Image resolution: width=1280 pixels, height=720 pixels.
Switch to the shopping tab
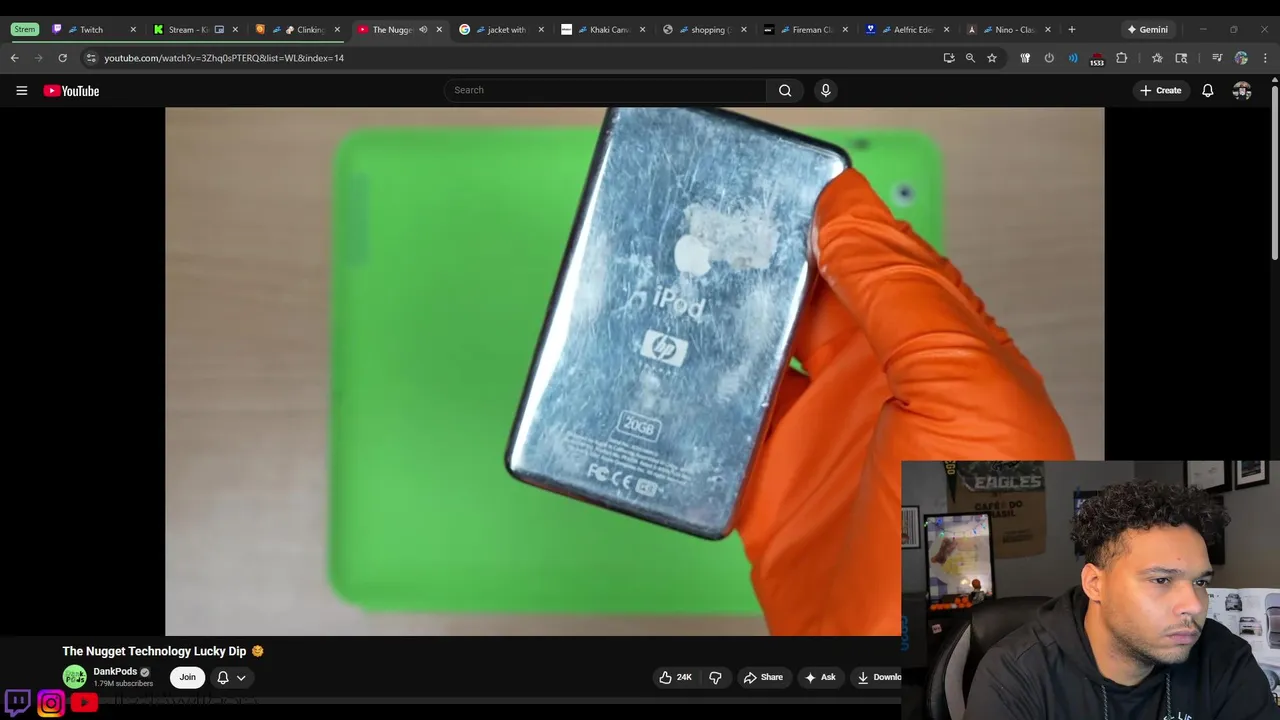point(703,30)
